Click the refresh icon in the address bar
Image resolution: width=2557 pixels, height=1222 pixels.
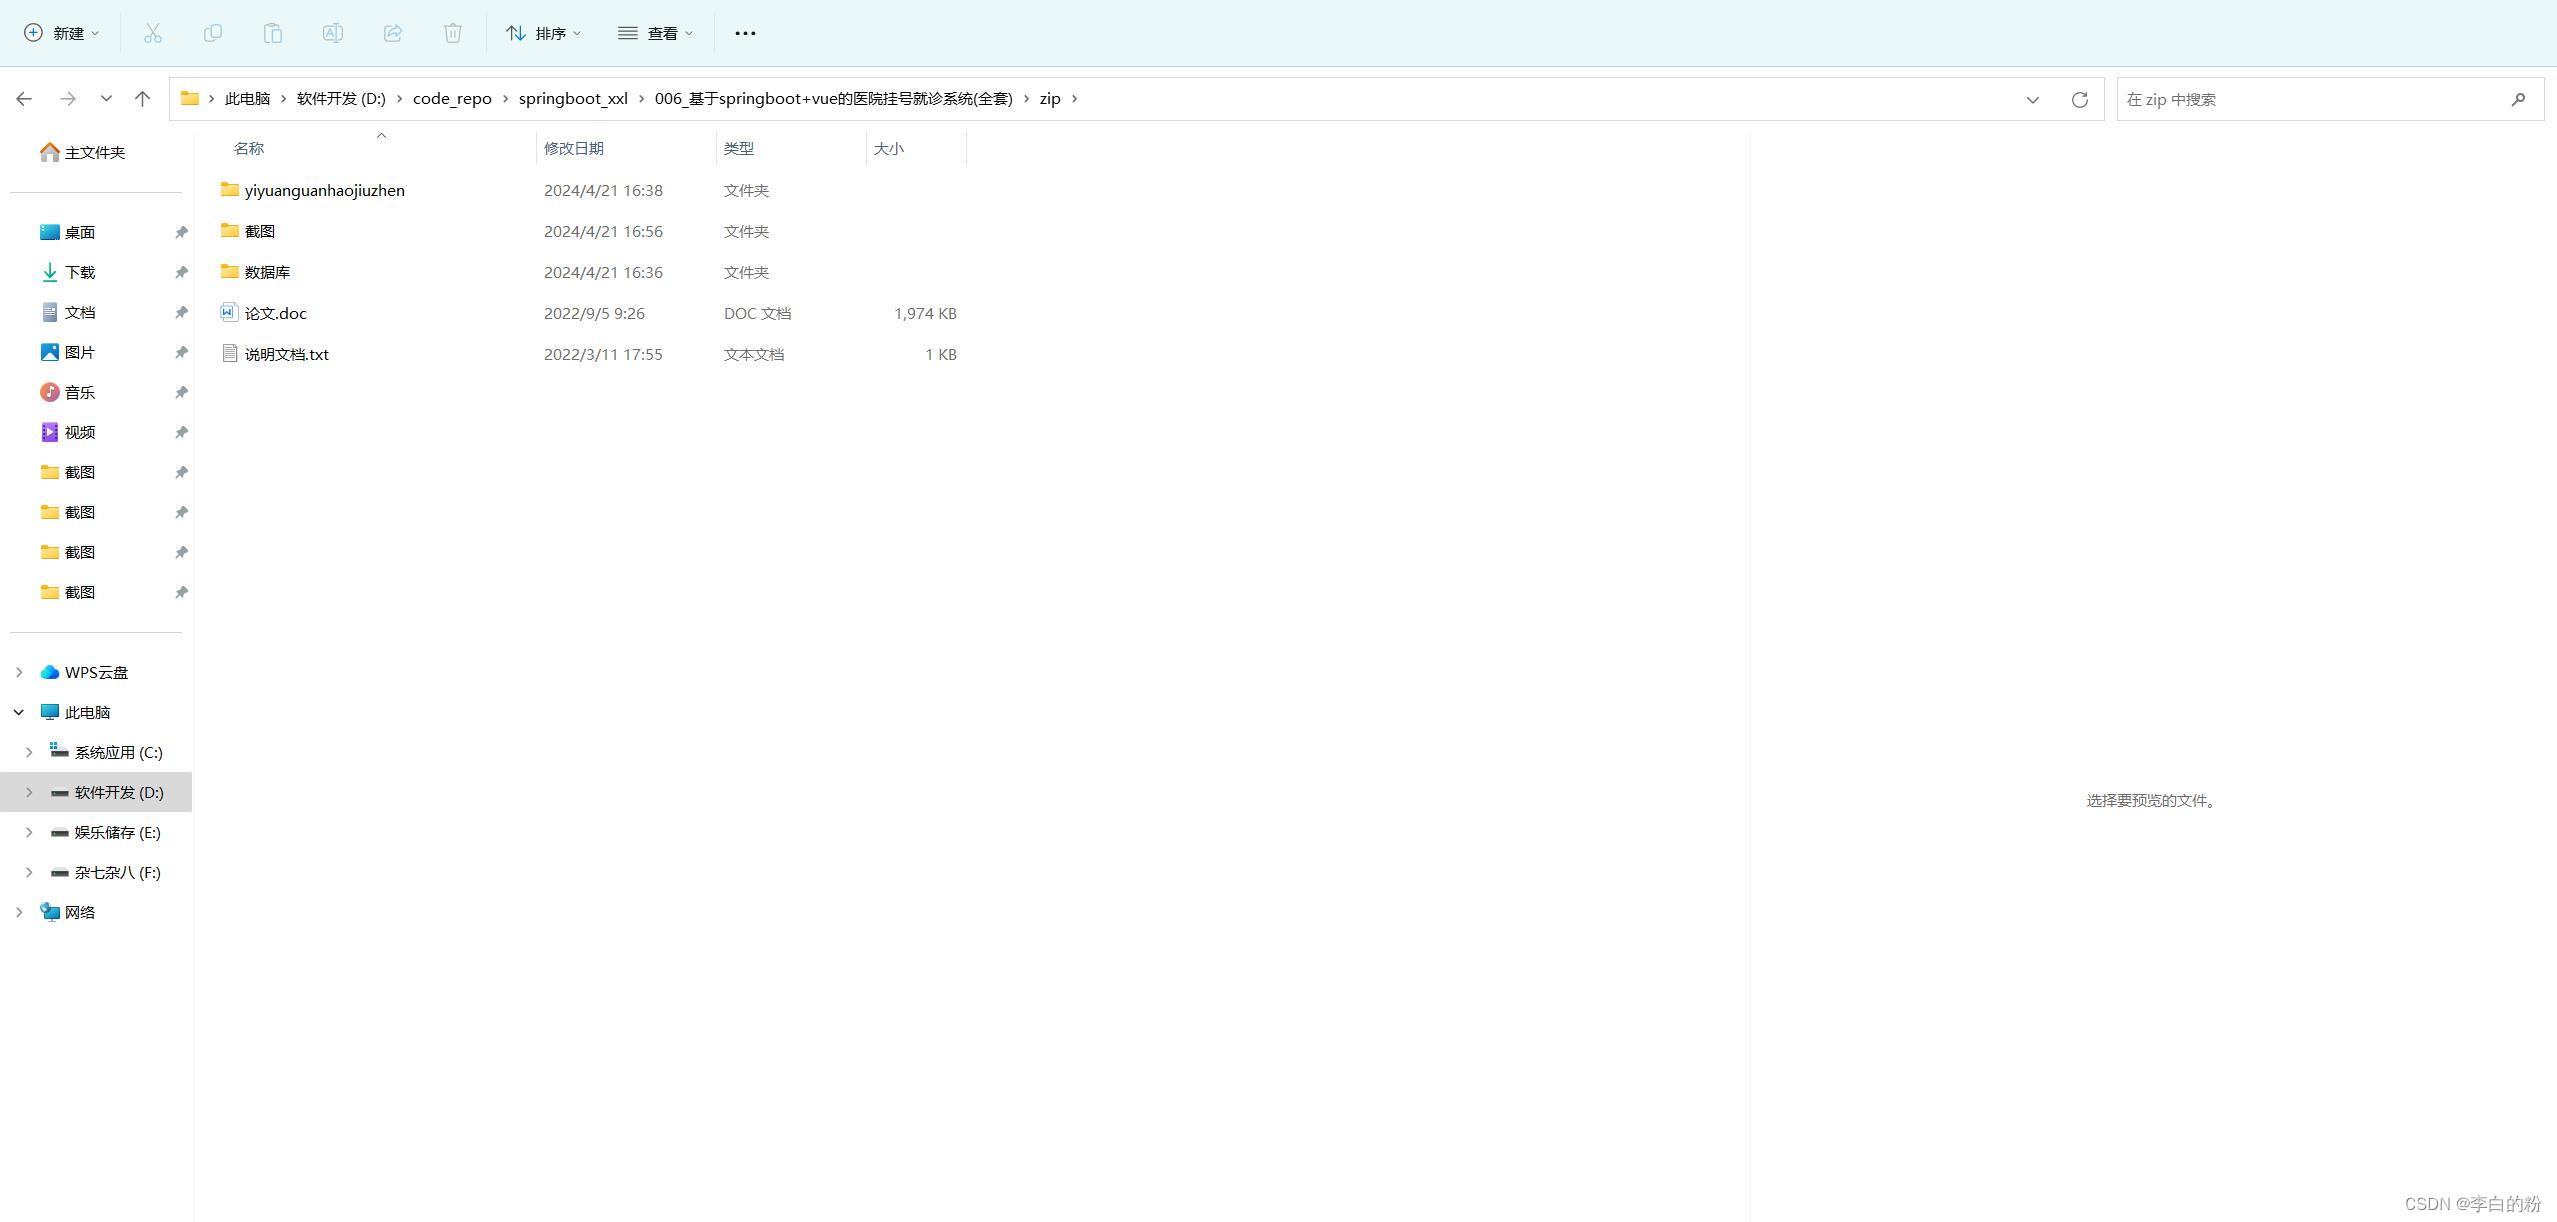2079,99
